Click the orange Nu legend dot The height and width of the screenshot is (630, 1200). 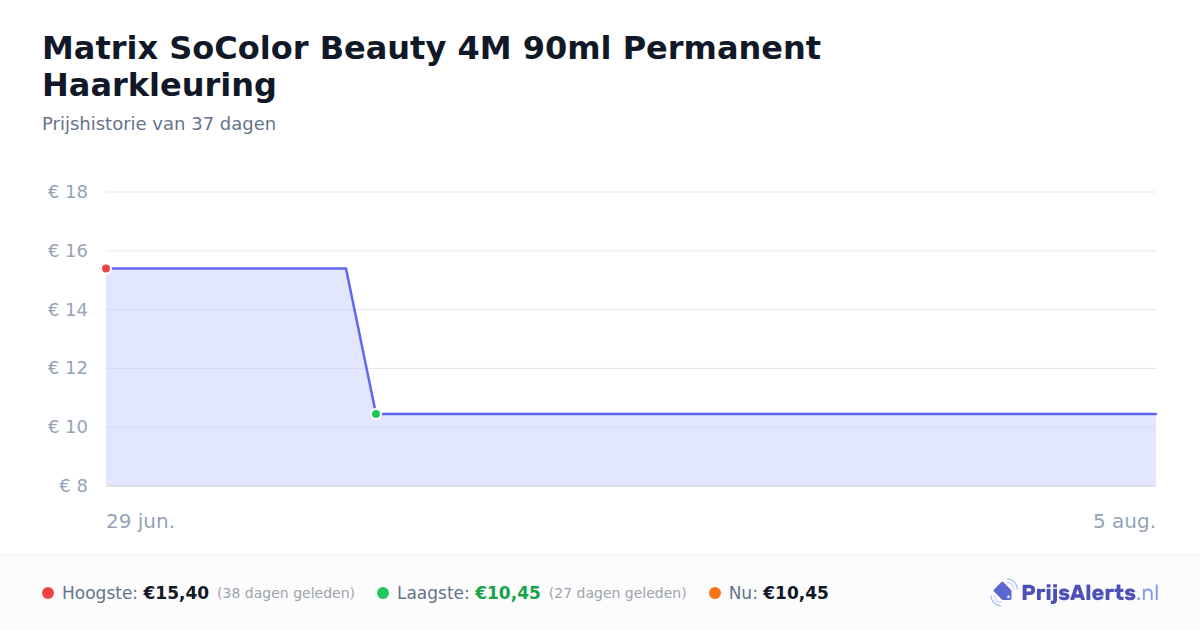coord(715,593)
